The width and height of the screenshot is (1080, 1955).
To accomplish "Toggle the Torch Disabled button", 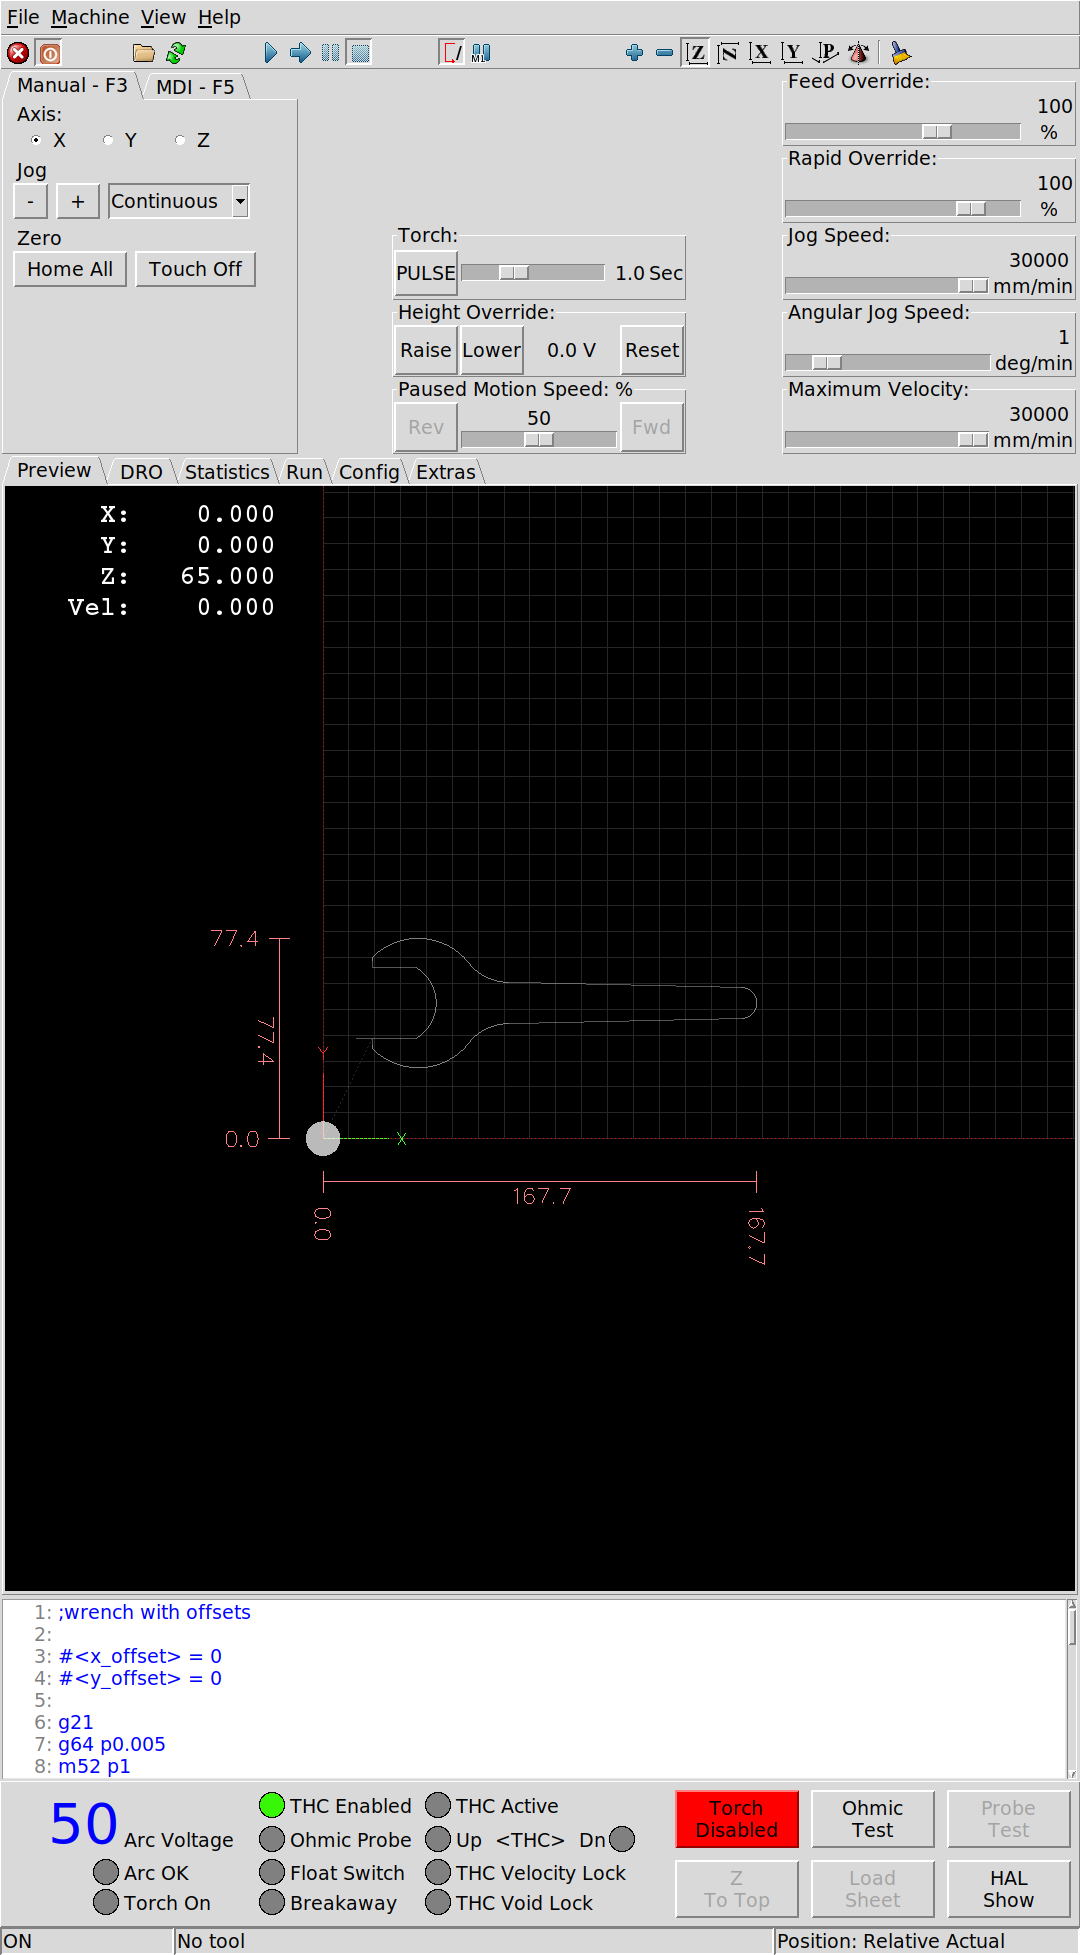I will click(x=737, y=1819).
